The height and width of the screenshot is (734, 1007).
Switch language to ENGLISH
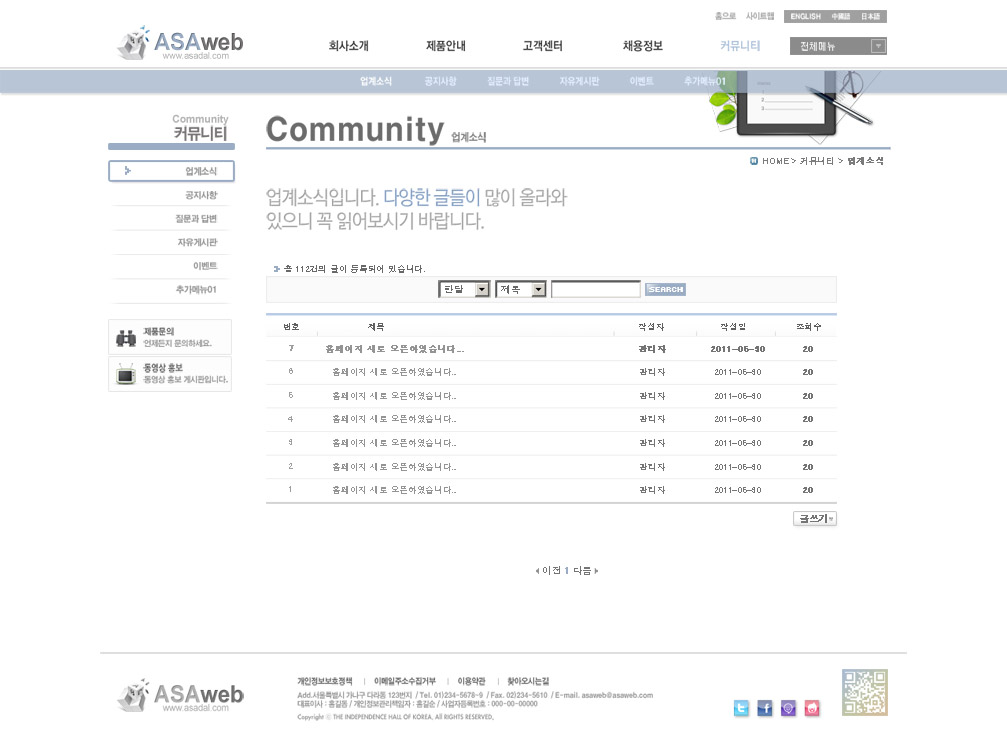tap(805, 17)
